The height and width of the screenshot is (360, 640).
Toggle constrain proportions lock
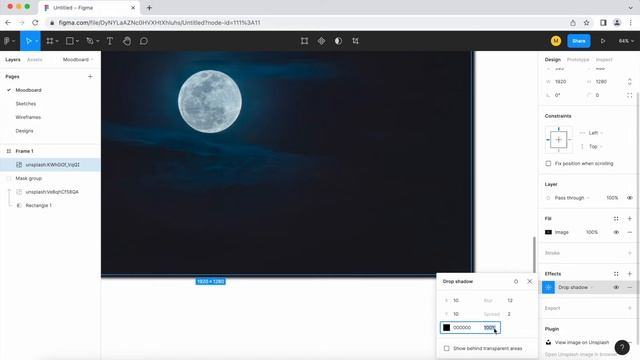pos(630,82)
